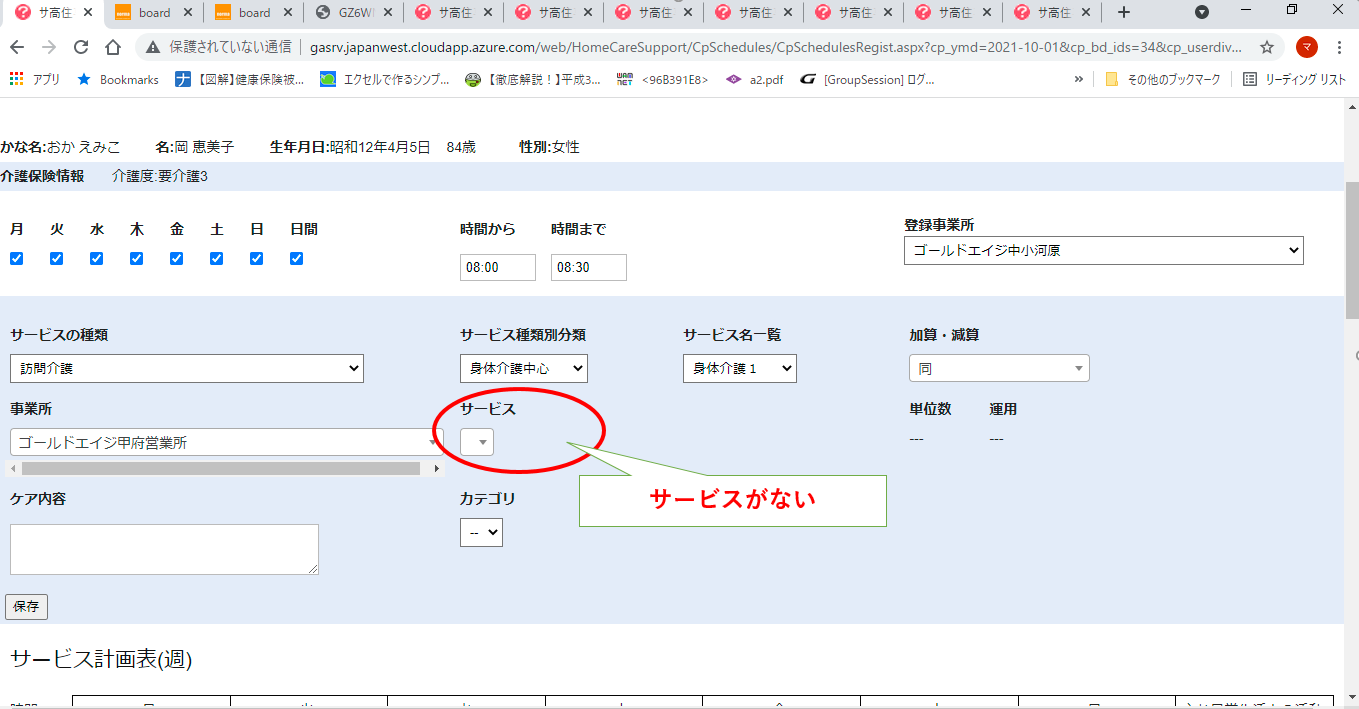Toggle the 日間 checkbox
This screenshot has height=709, width=1359.
point(296,258)
